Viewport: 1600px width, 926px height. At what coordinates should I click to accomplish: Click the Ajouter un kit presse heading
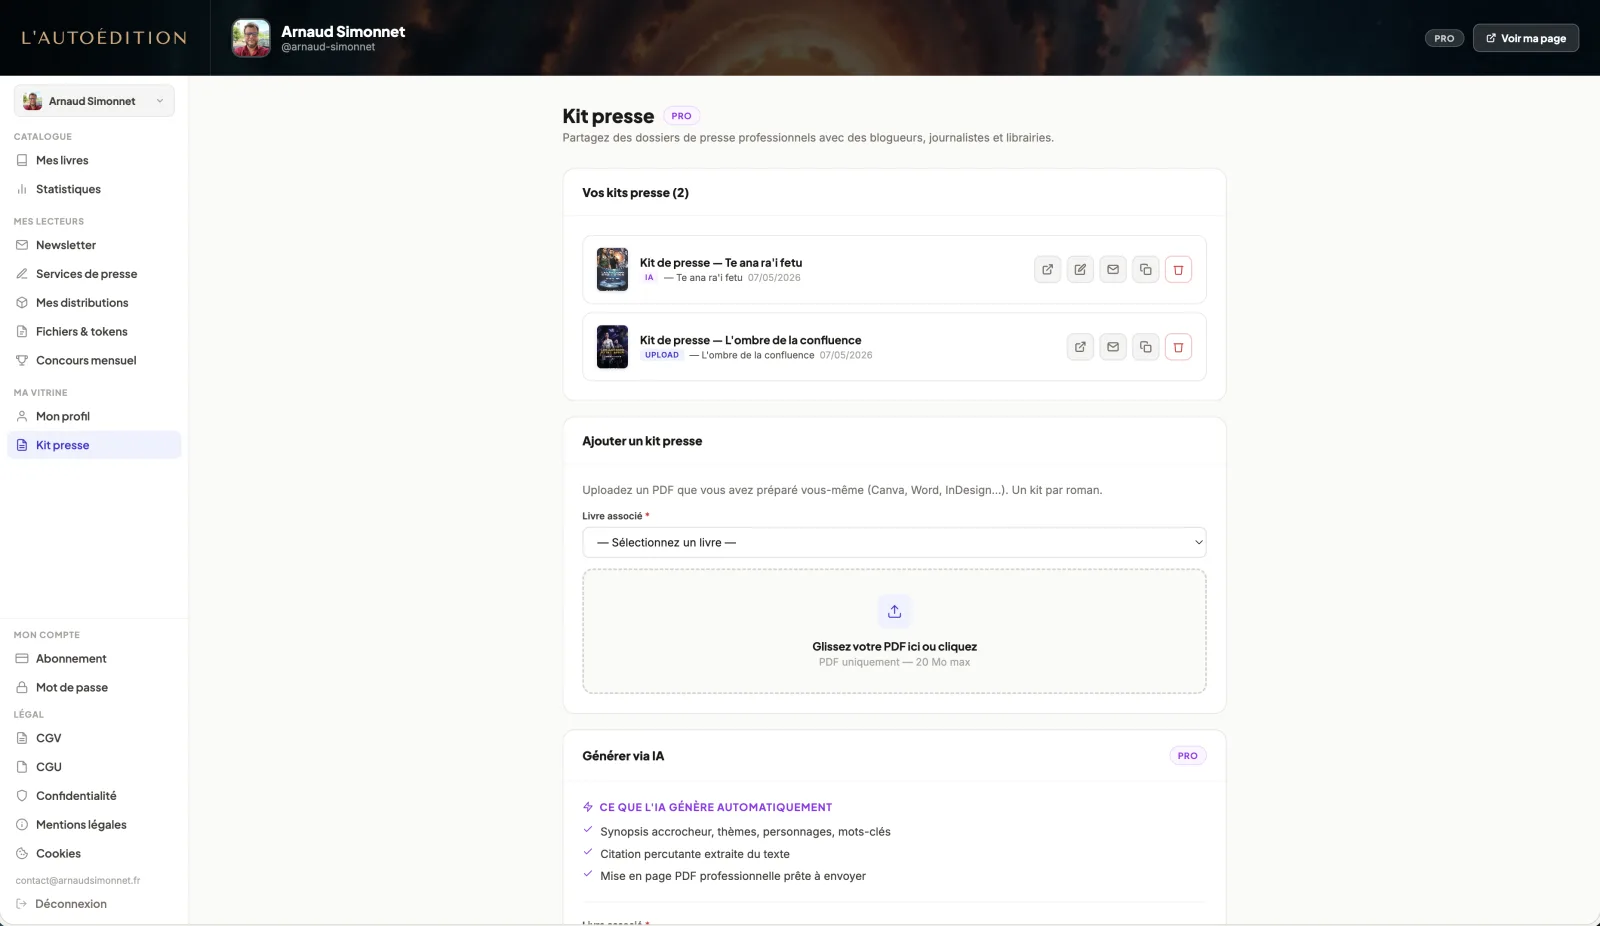pos(642,441)
